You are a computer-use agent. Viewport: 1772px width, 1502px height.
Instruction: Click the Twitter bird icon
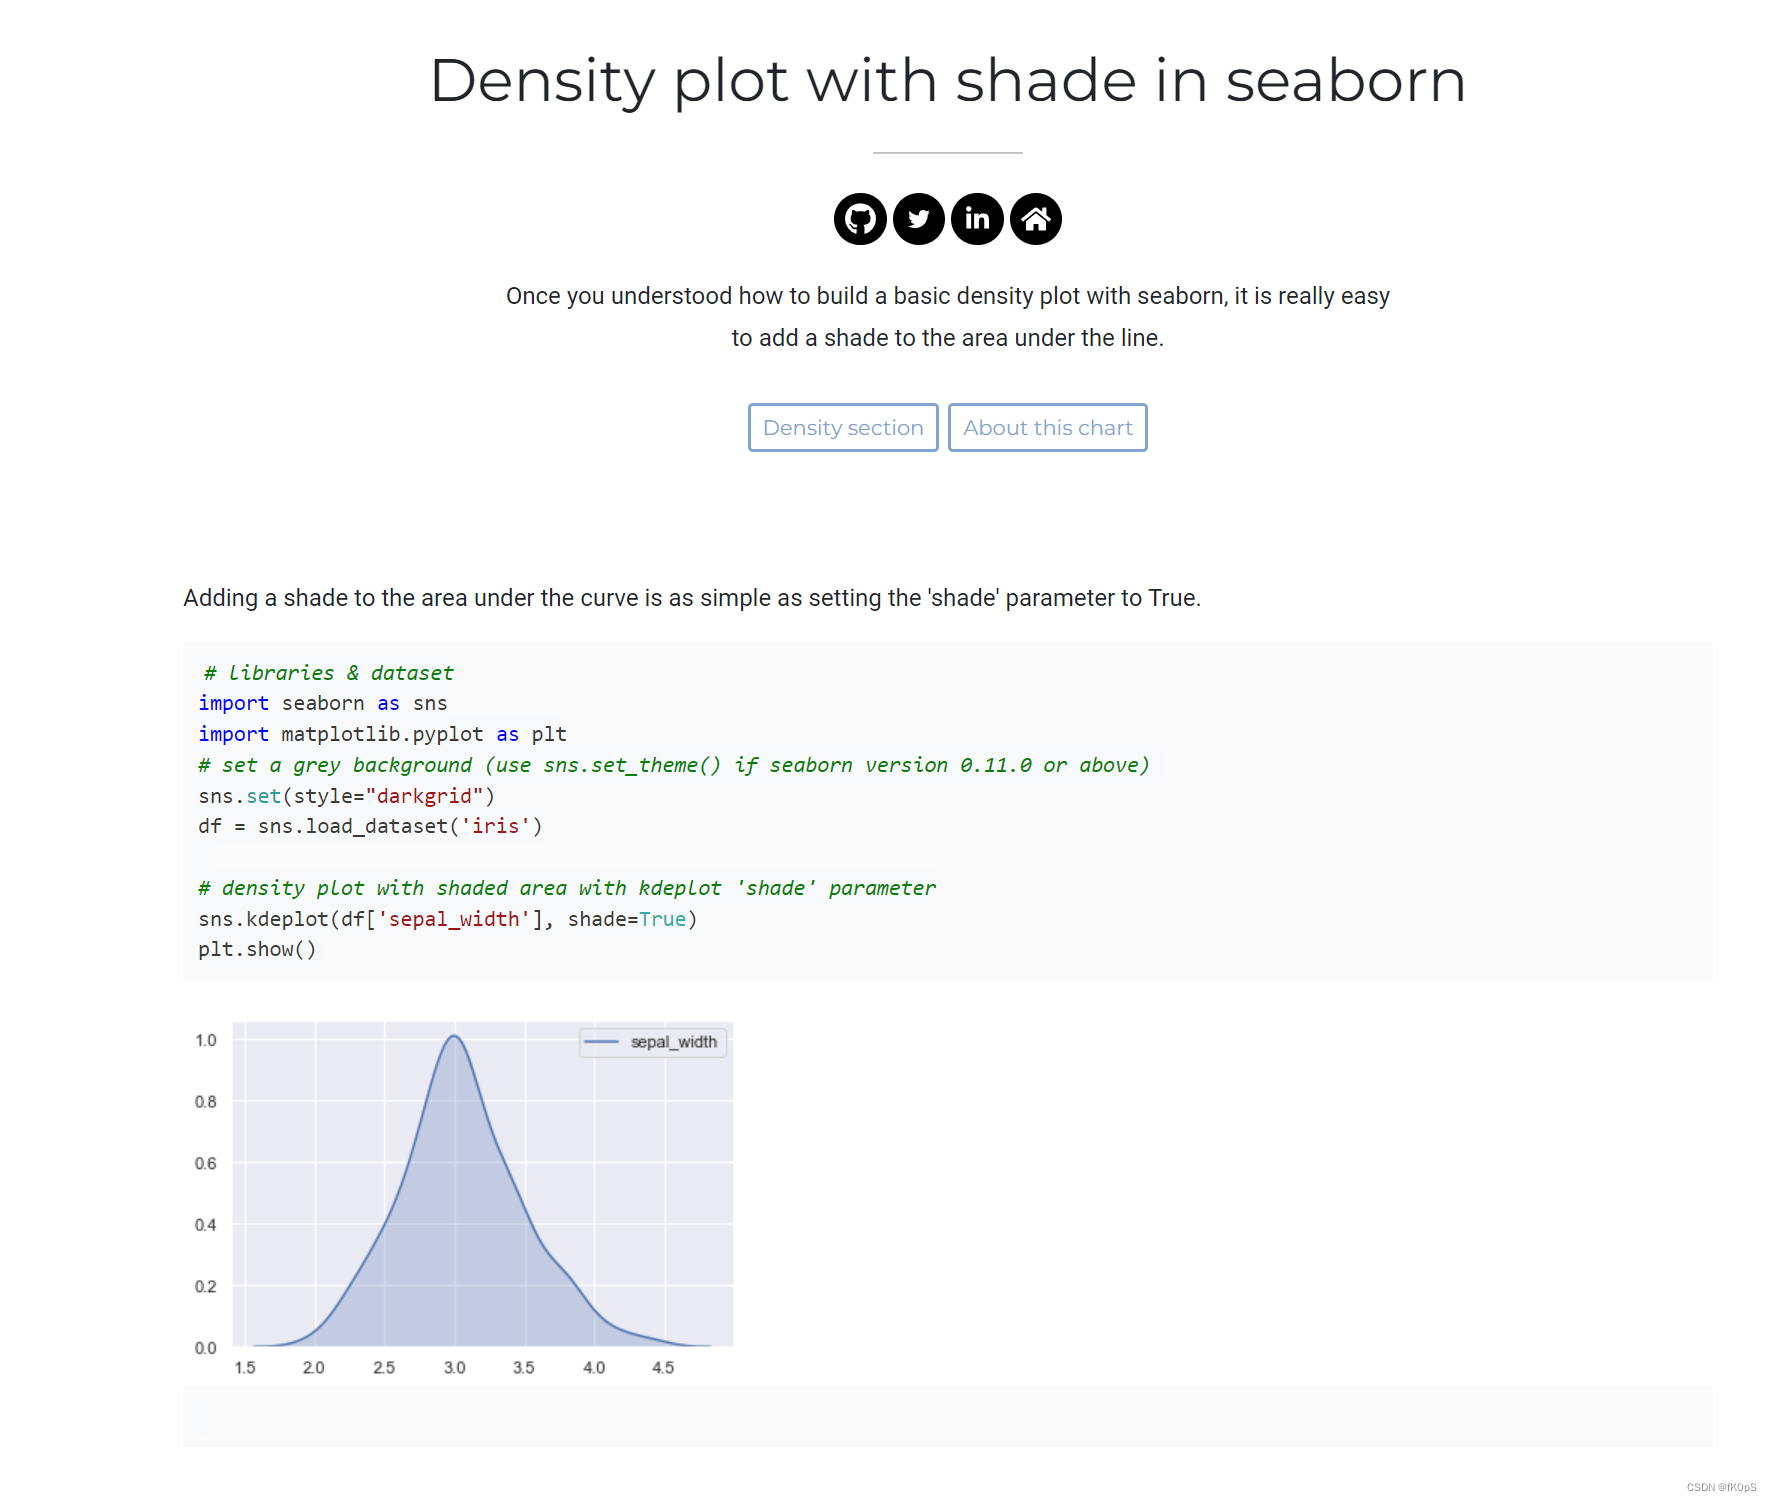click(x=918, y=219)
